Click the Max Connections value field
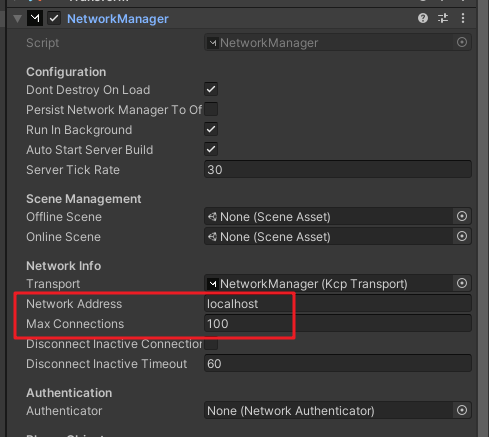Image resolution: width=489 pixels, height=437 pixels. [338, 323]
